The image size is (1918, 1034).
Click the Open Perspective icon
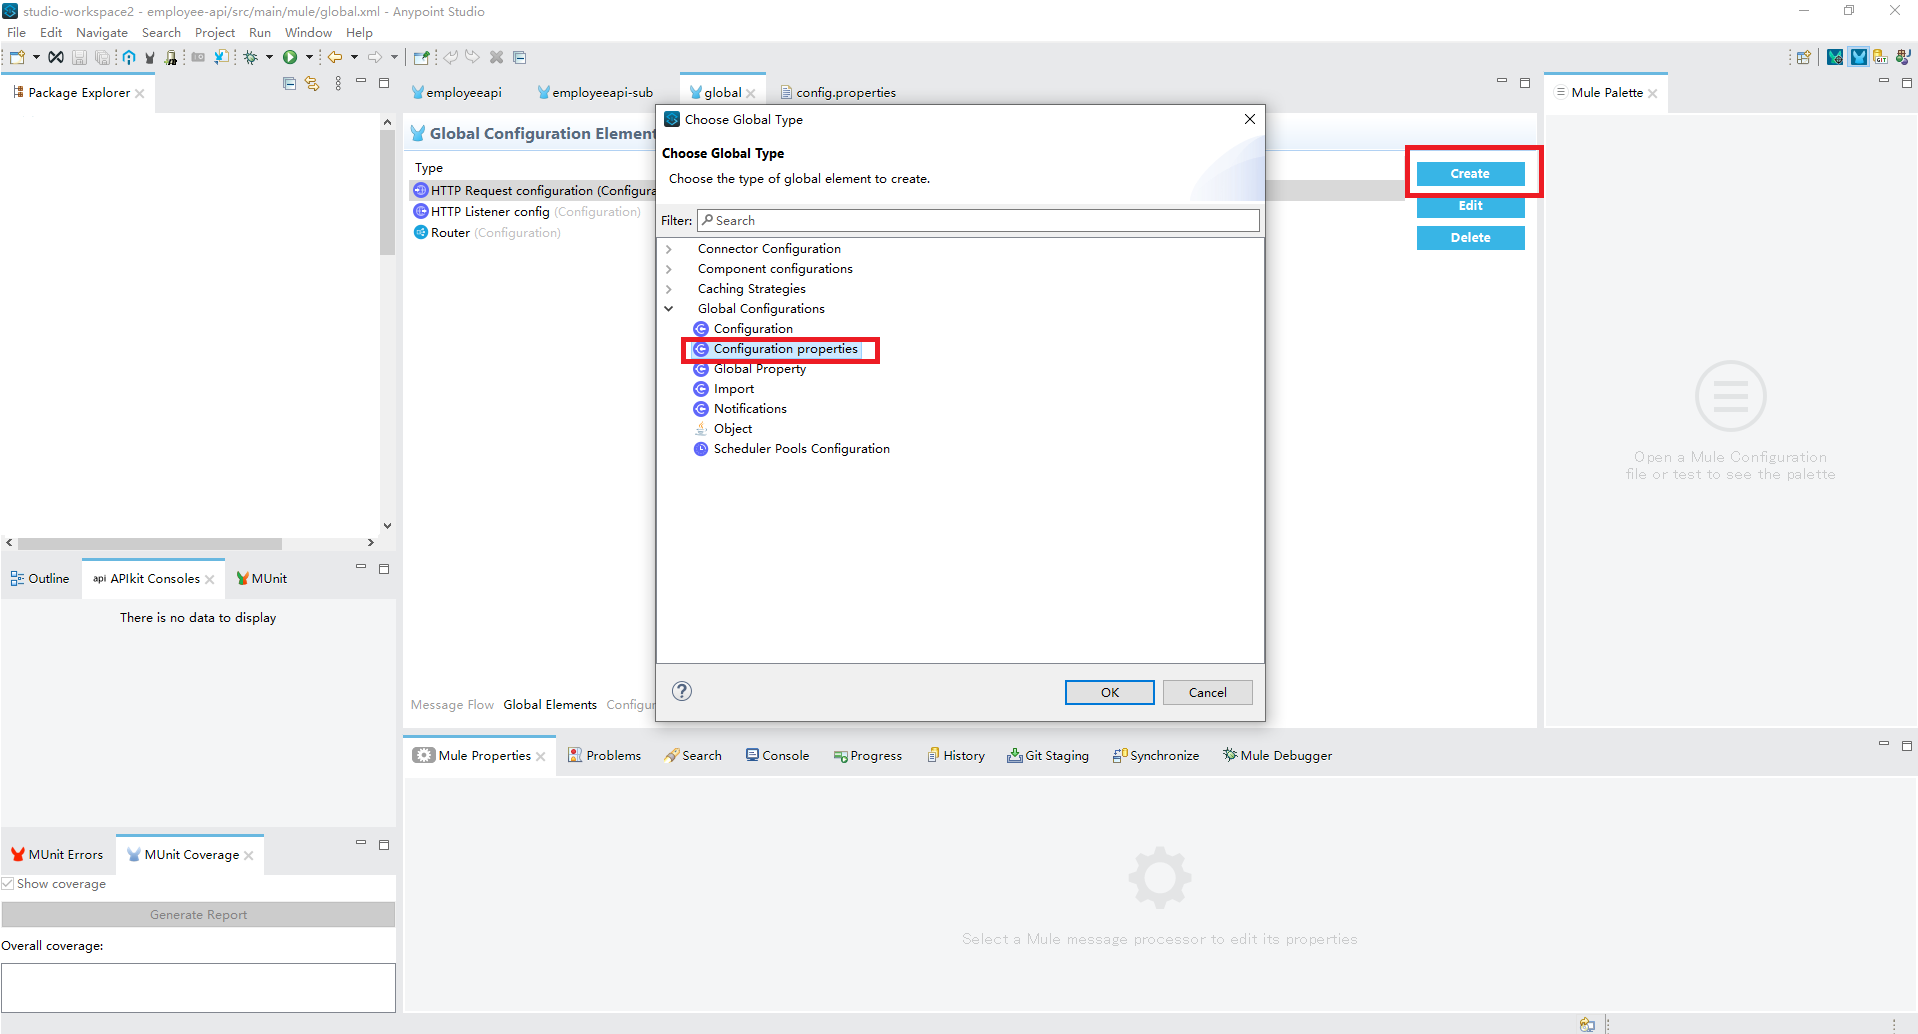(x=1802, y=57)
